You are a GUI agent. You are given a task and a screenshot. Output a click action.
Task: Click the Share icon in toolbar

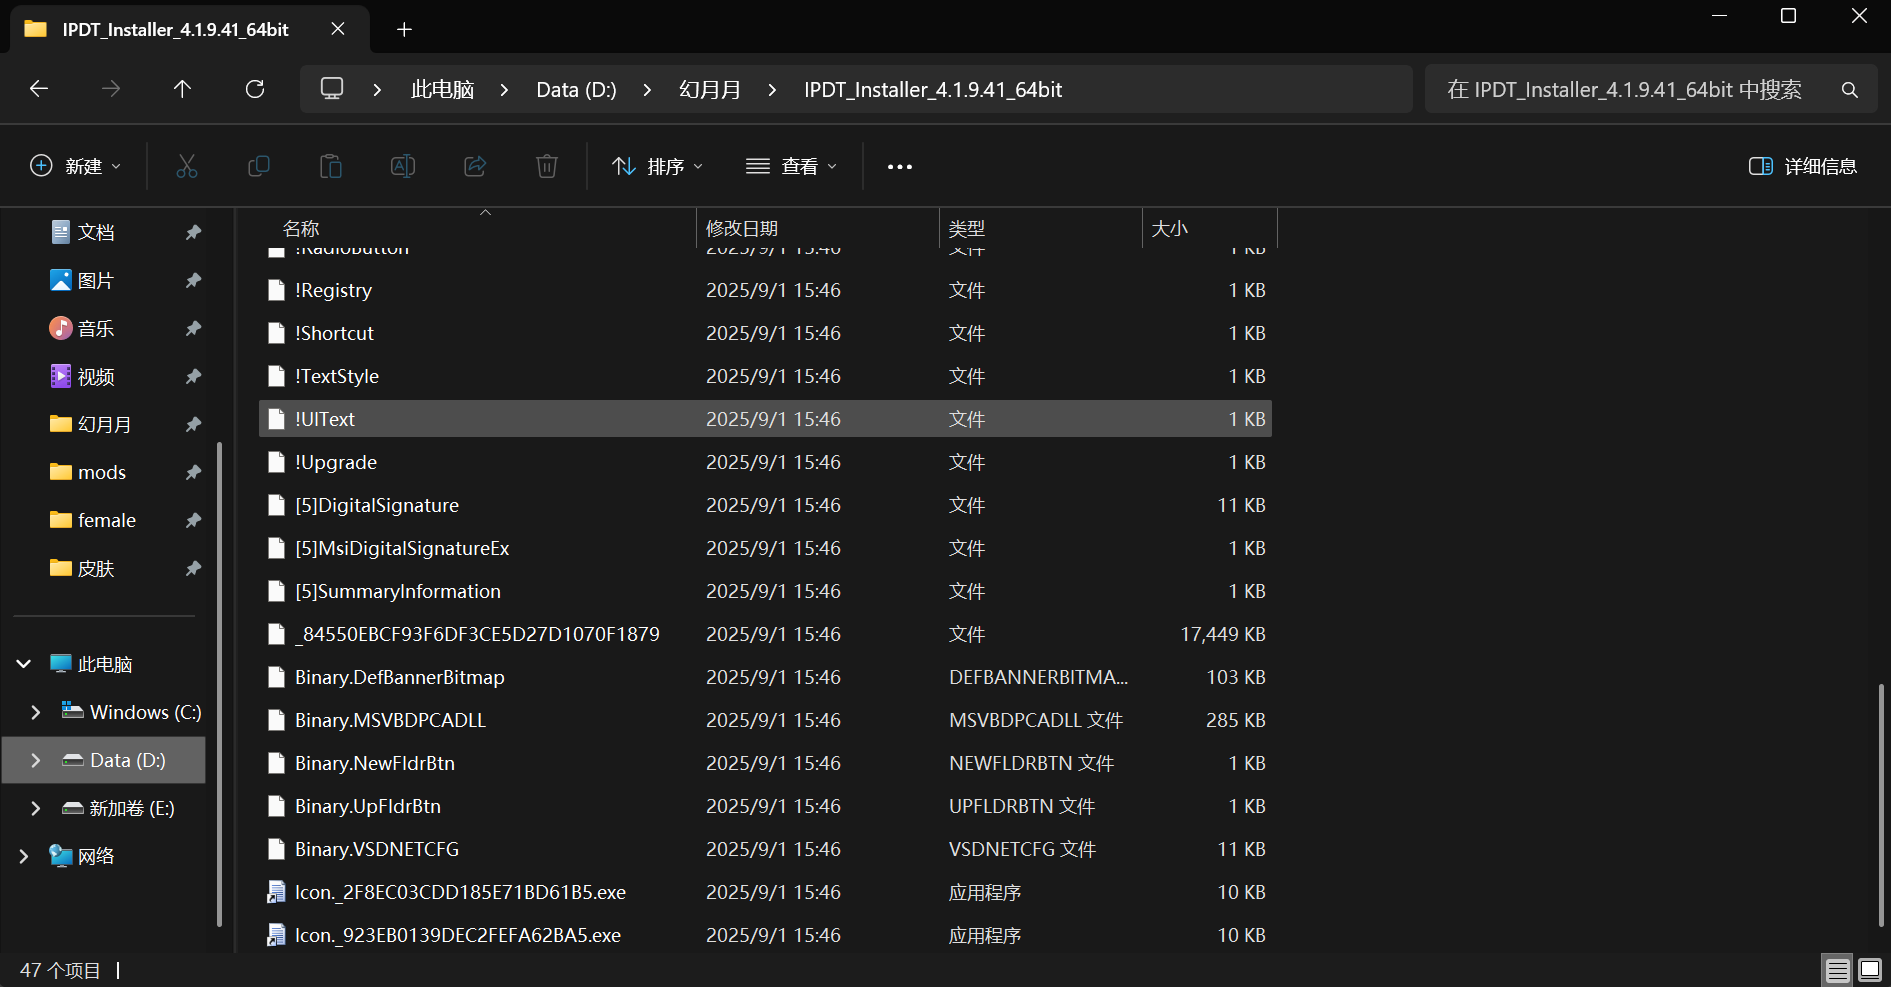tap(475, 166)
